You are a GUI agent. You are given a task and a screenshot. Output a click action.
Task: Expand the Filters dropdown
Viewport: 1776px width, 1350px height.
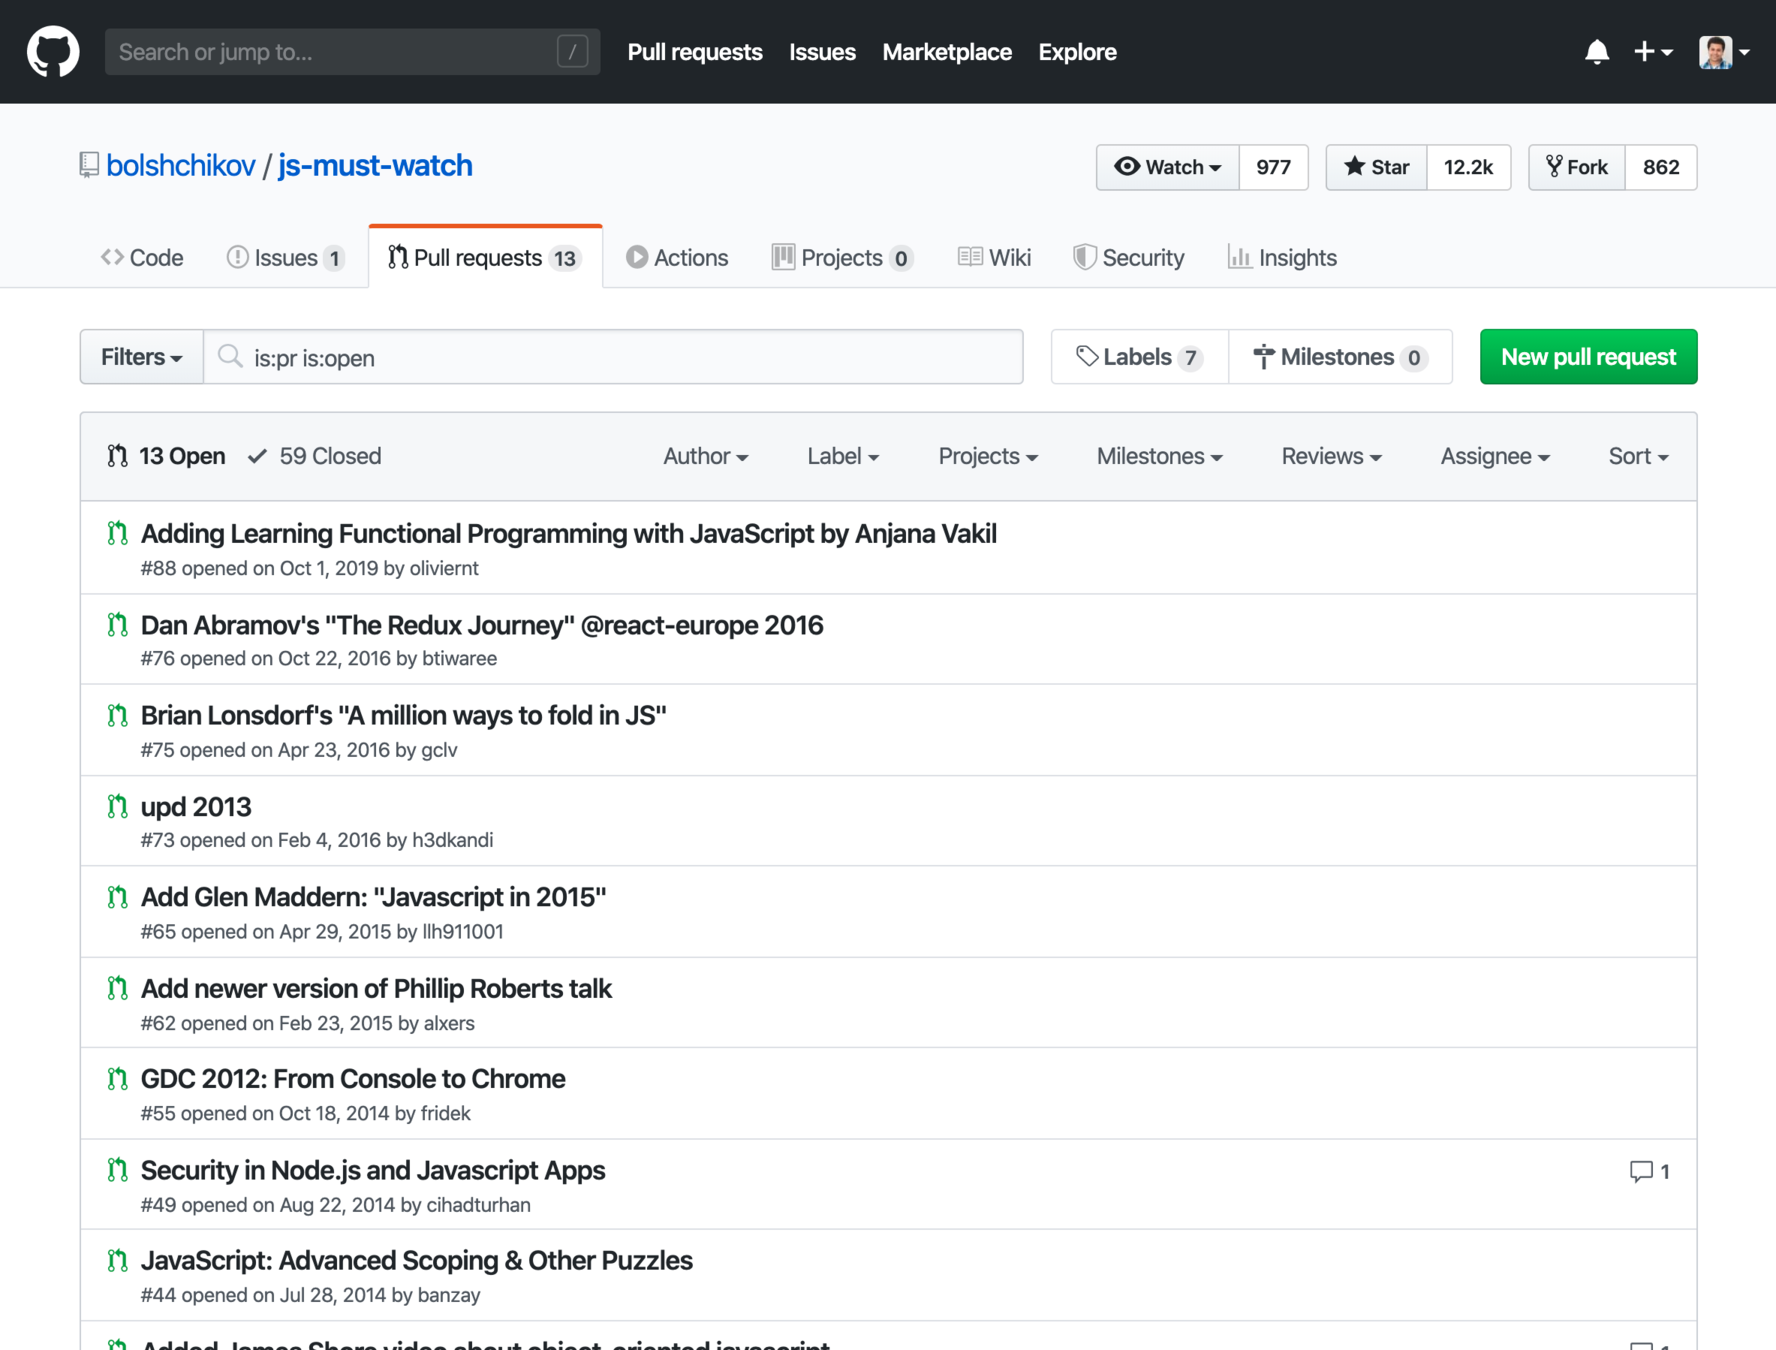tap(142, 357)
